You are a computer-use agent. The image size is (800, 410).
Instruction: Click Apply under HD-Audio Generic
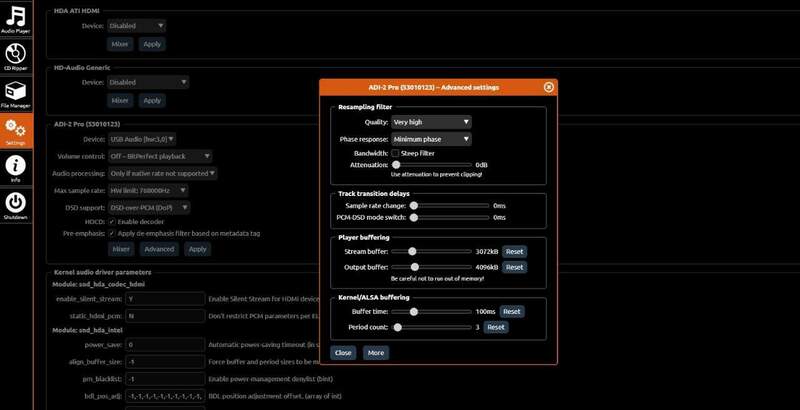click(151, 100)
